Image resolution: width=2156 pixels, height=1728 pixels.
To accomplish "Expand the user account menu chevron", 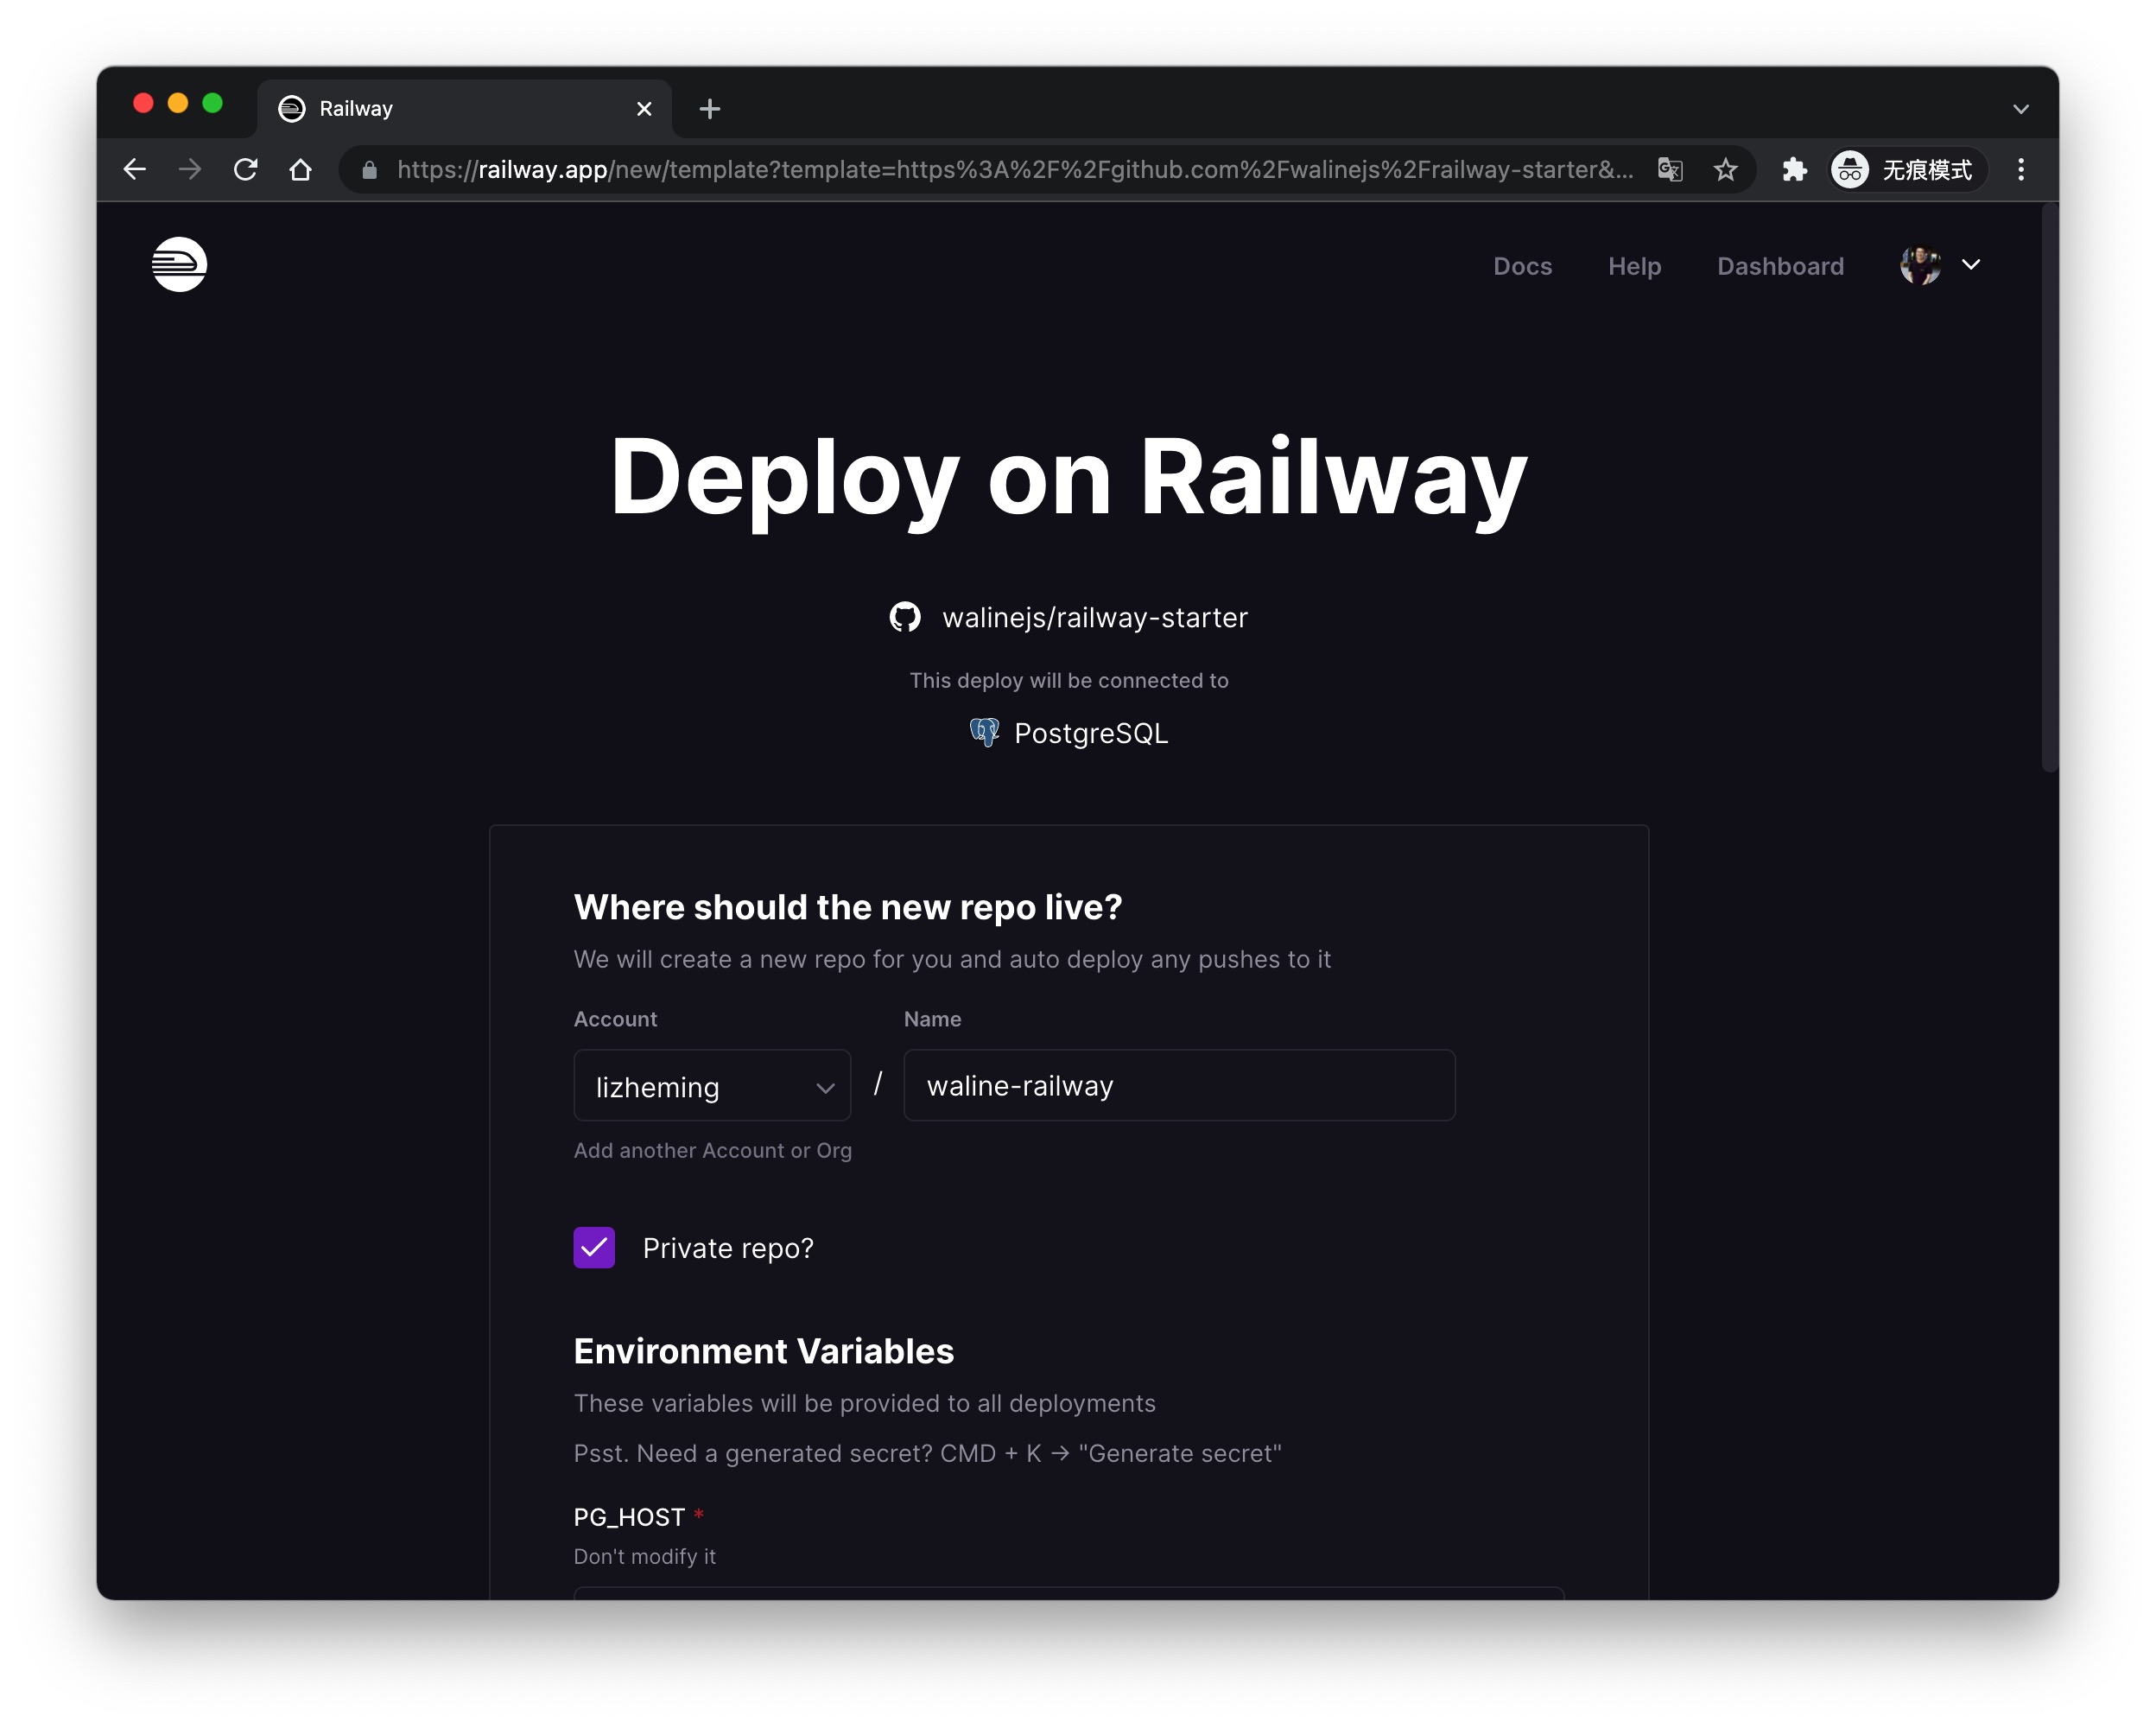I will [x=1971, y=265].
